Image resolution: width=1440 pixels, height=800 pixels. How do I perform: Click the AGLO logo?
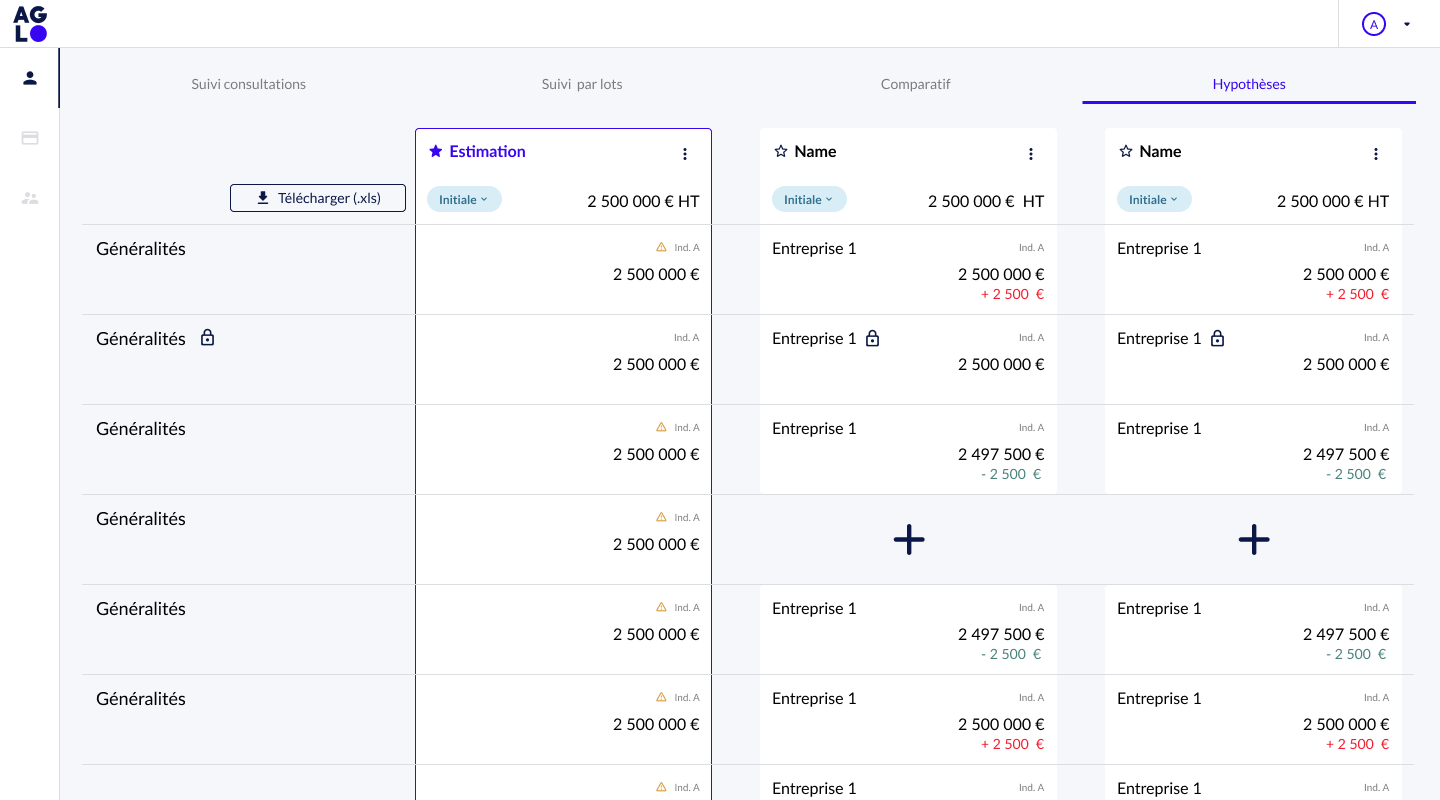[30, 24]
